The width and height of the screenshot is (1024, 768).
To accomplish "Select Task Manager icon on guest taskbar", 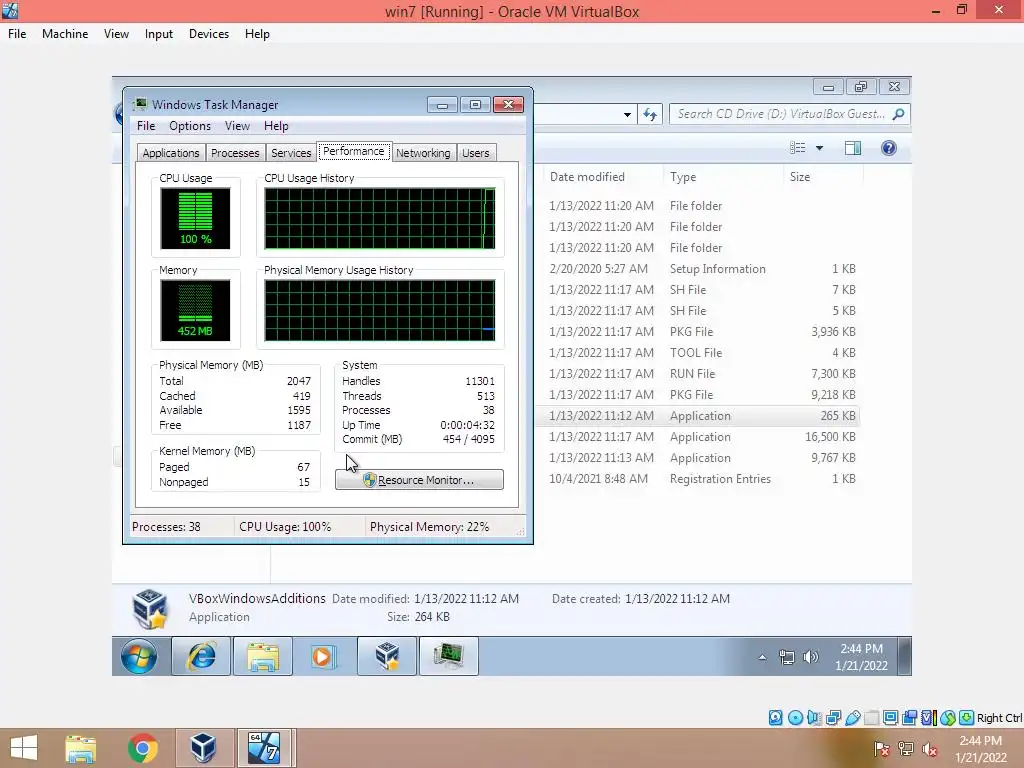I will [449, 656].
